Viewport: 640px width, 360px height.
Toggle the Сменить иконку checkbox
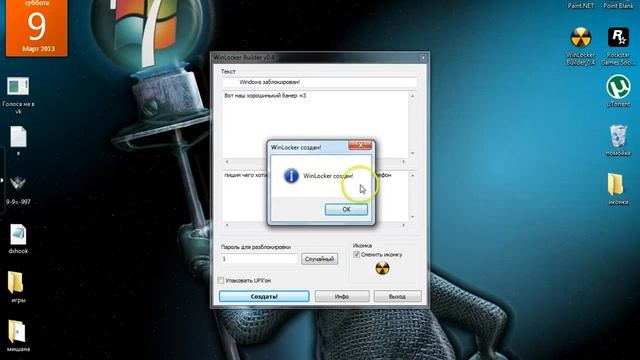click(x=357, y=254)
